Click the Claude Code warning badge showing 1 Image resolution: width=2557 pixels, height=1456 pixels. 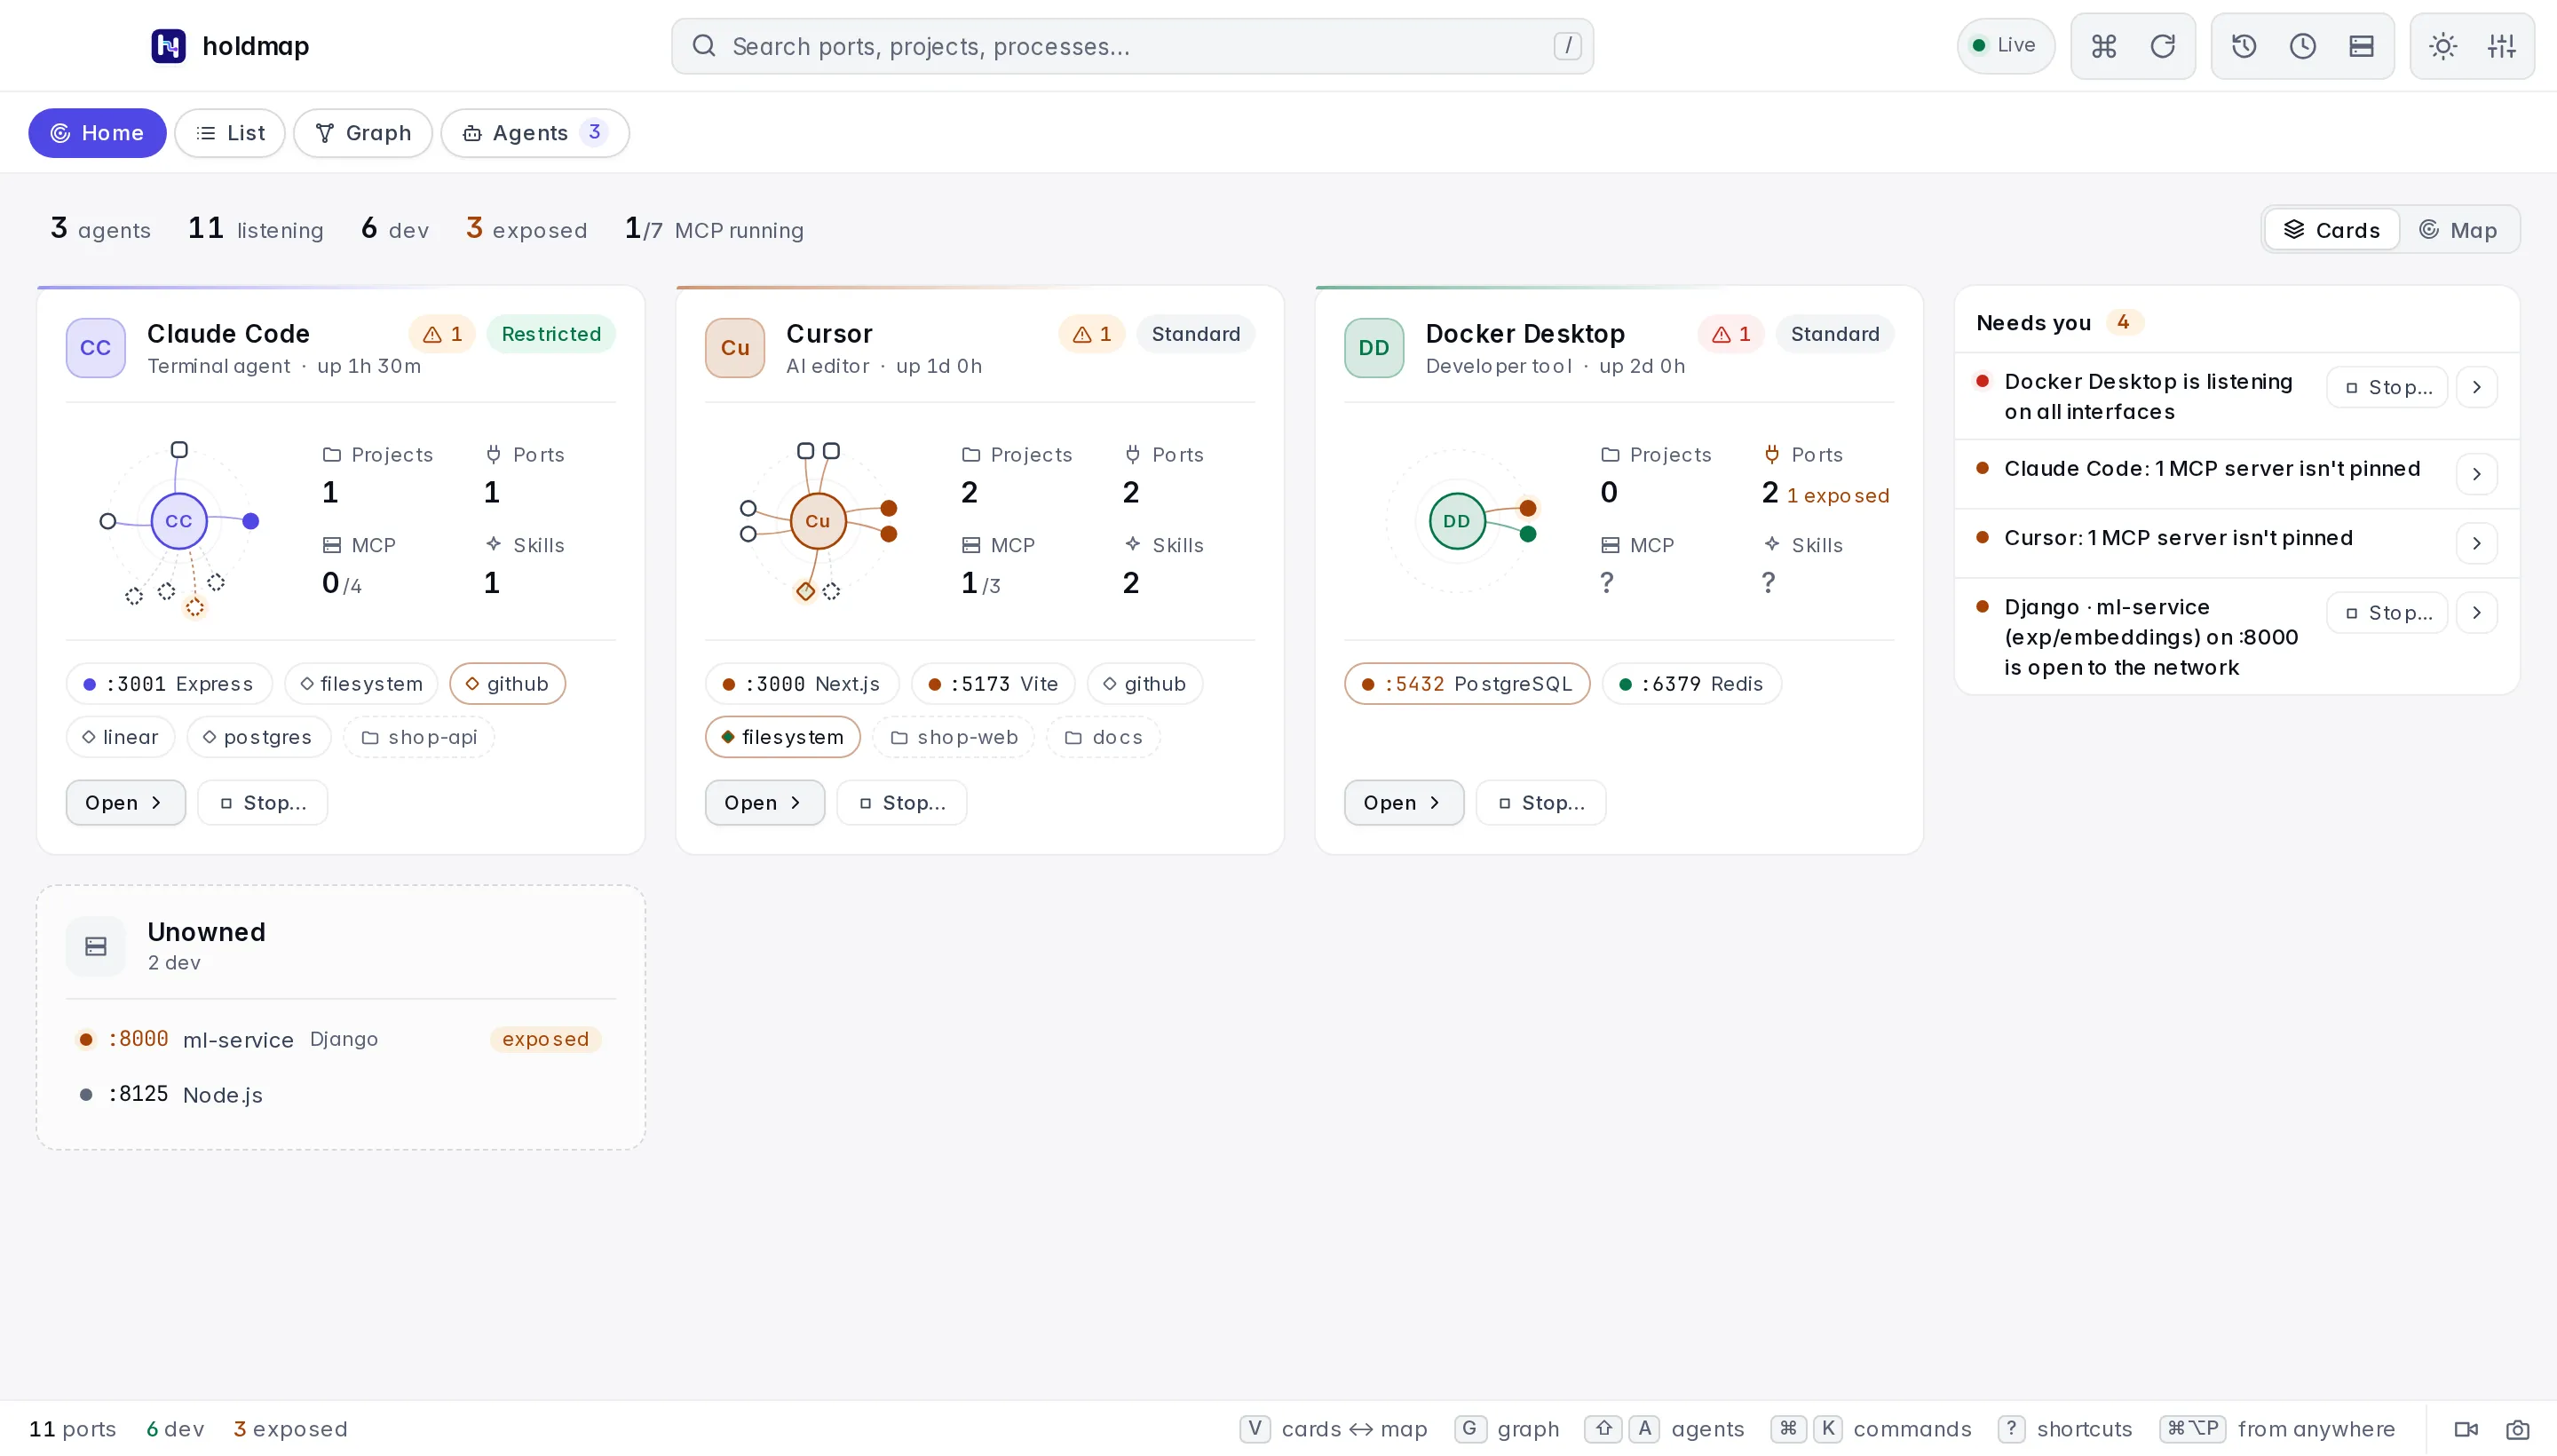click(442, 334)
